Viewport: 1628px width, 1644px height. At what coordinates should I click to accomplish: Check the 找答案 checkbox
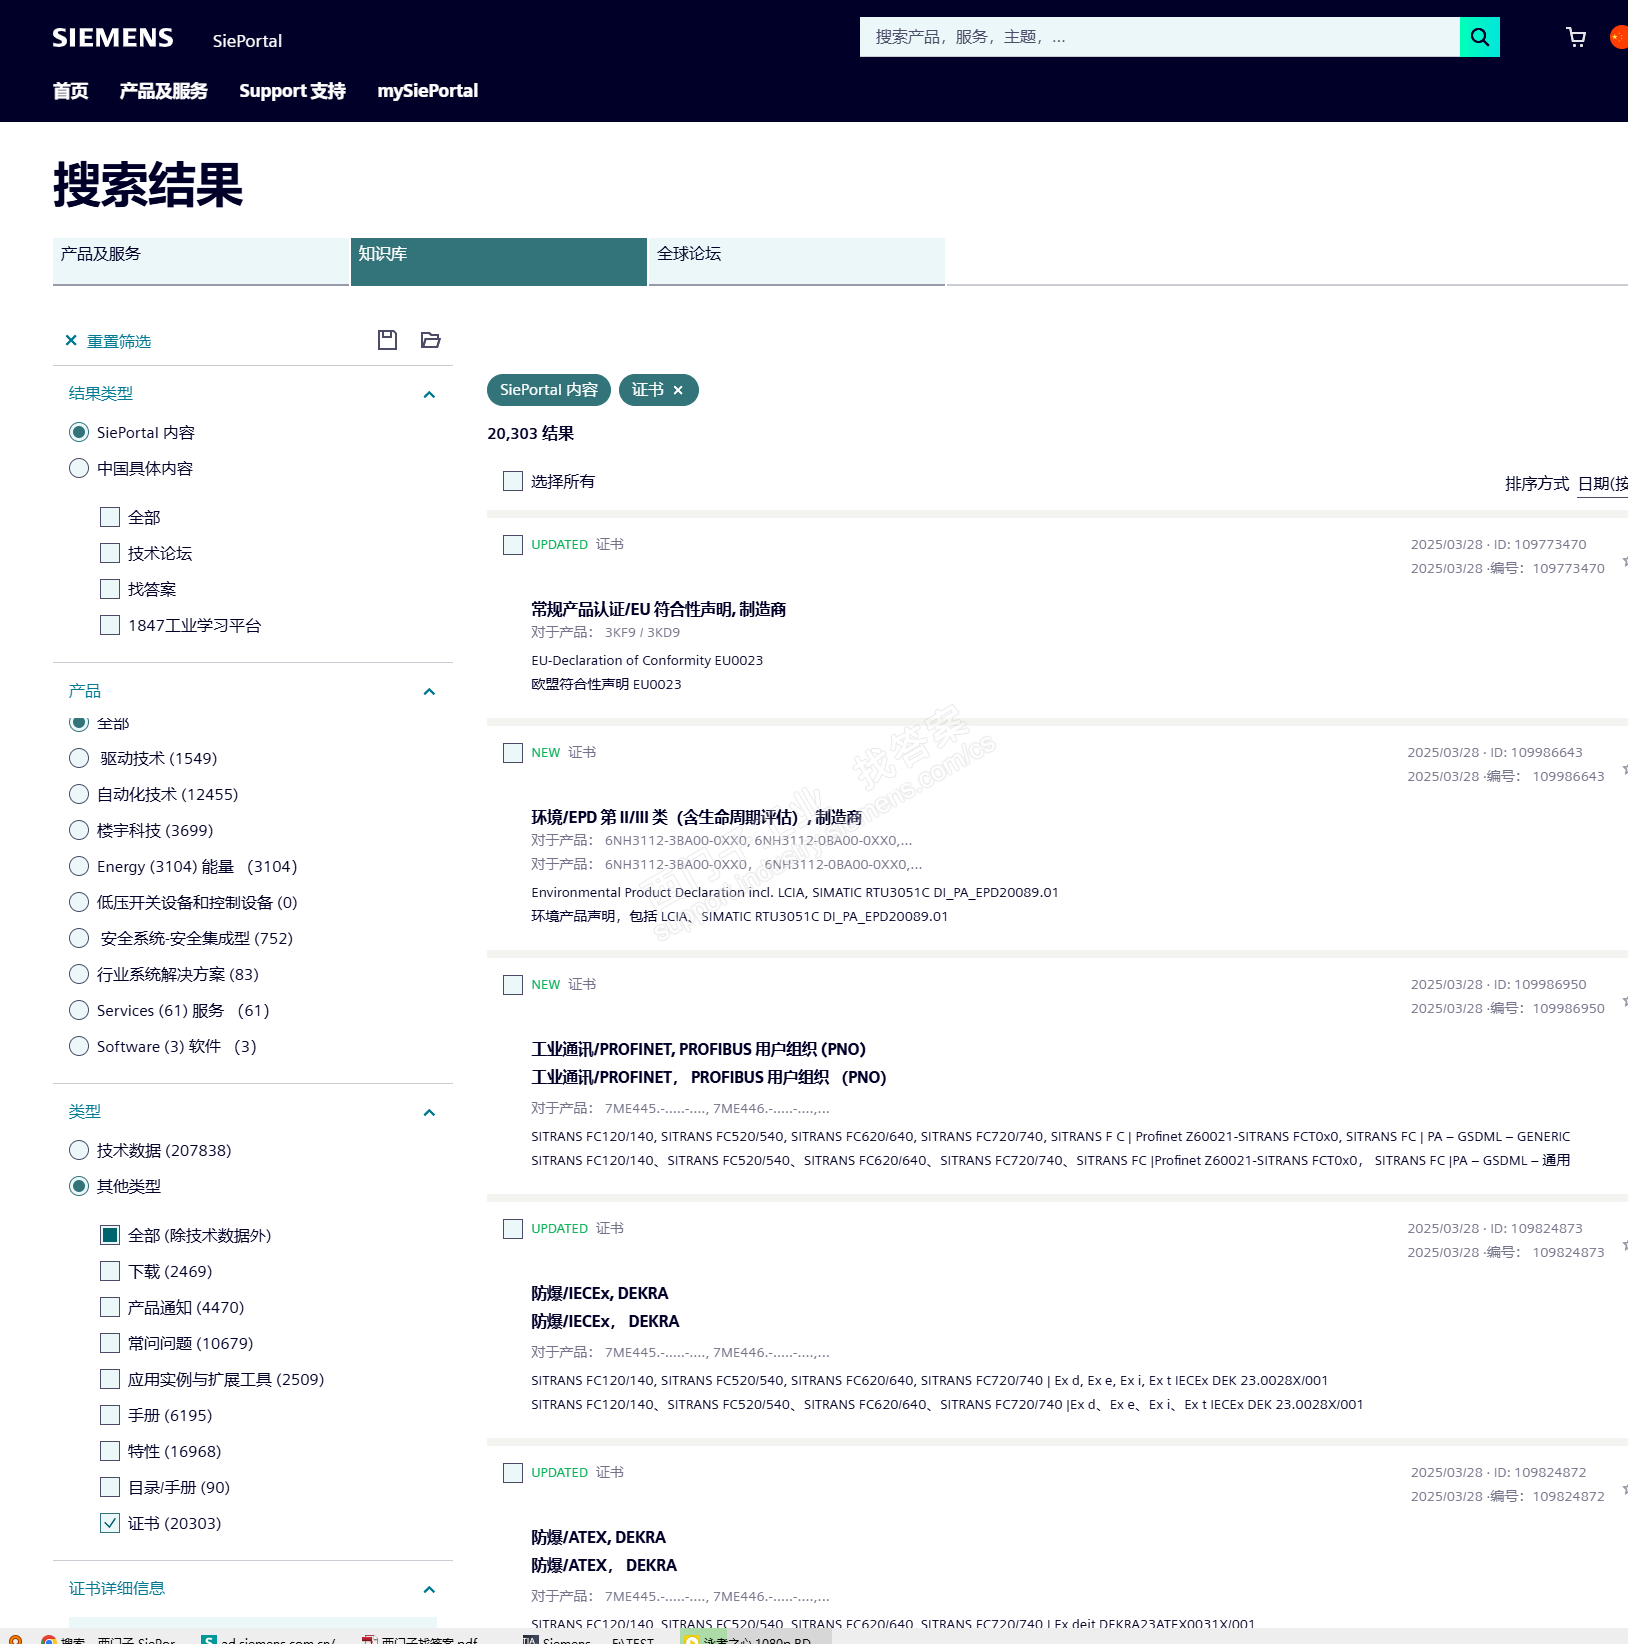[110, 589]
